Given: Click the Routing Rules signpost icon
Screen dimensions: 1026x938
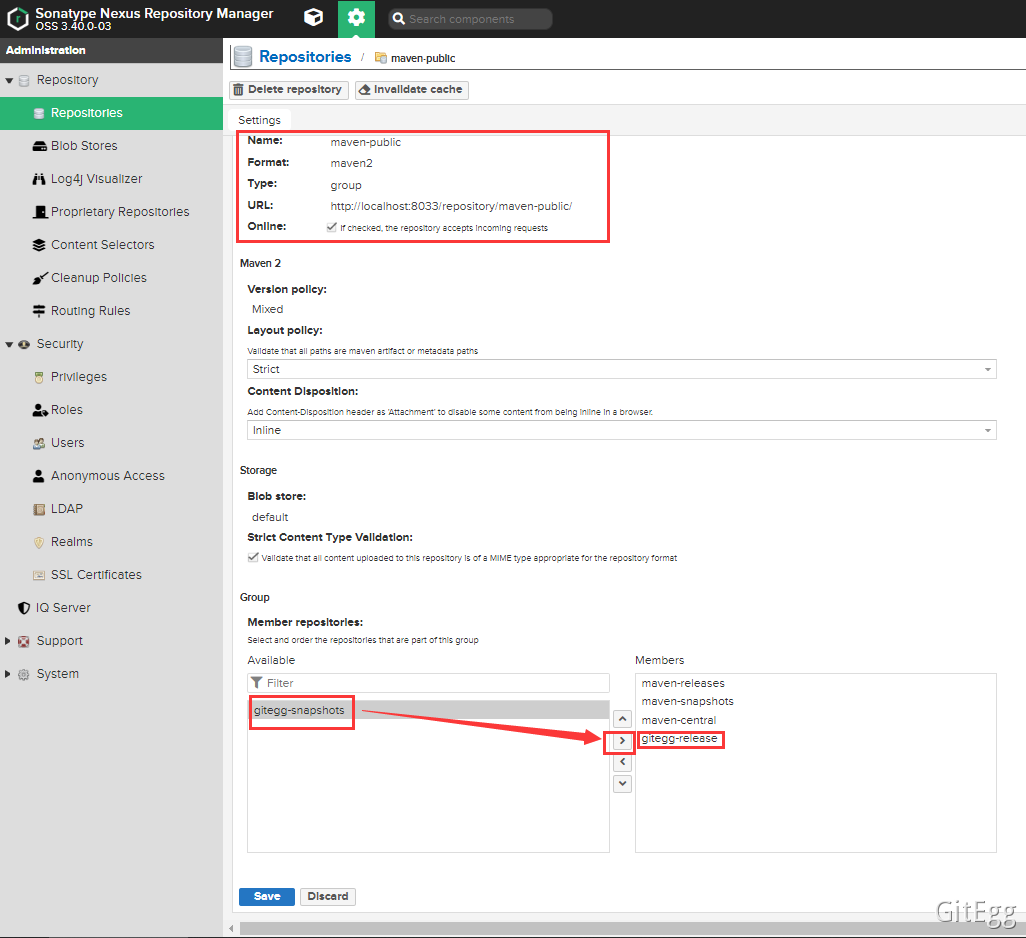Looking at the screenshot, I should pos(39,311).
